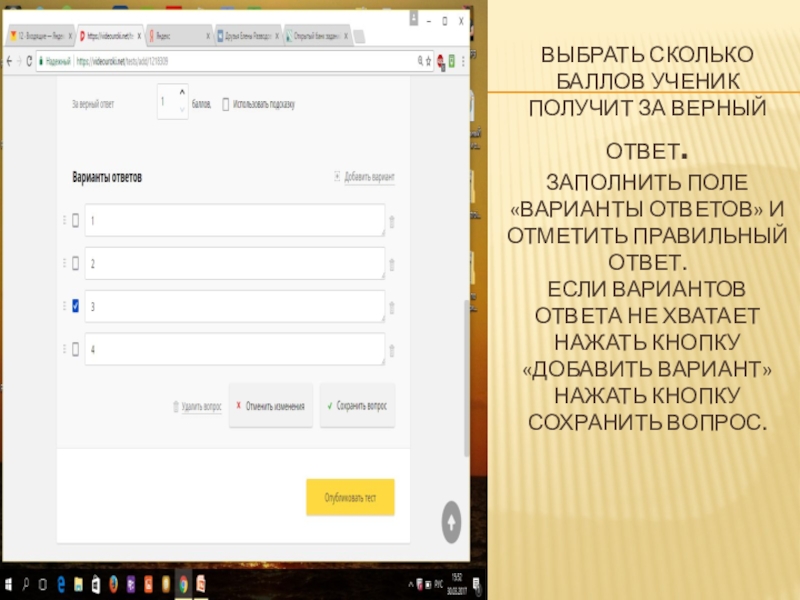Mark answer 1 as correct
This screenshot has width=800, height=600.
coord(75,221)
